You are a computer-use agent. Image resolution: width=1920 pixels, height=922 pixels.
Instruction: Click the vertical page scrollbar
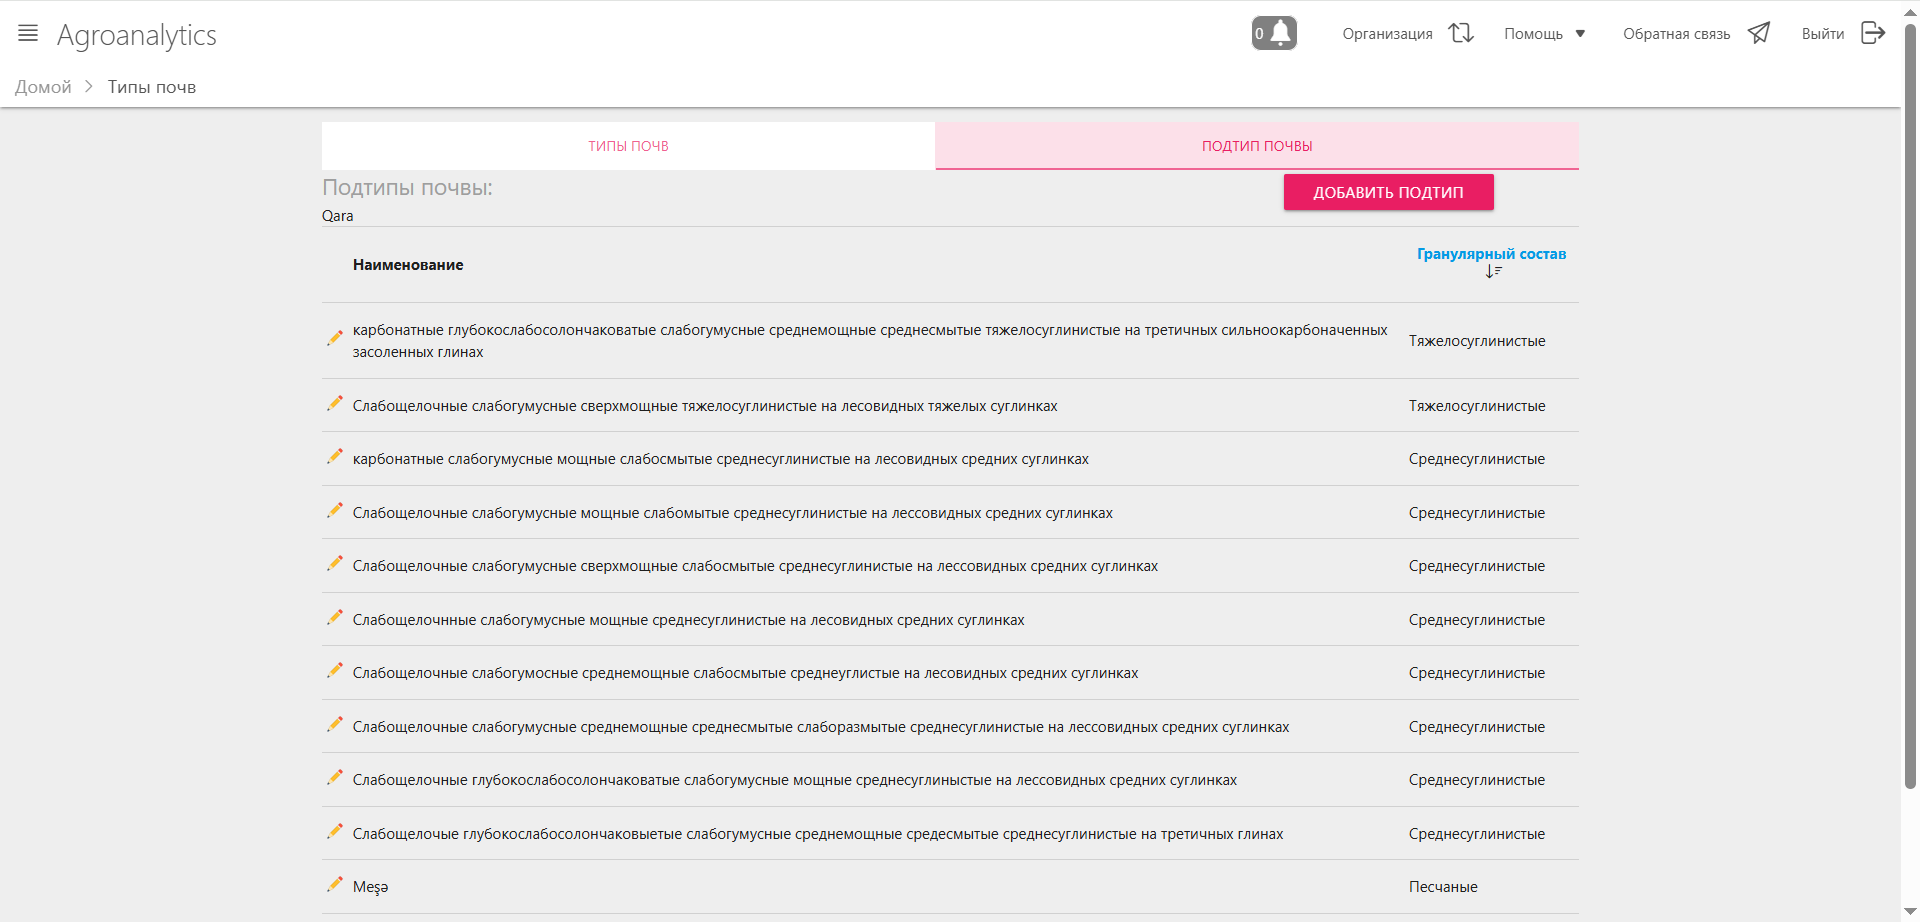click(x=1910, y=400)
